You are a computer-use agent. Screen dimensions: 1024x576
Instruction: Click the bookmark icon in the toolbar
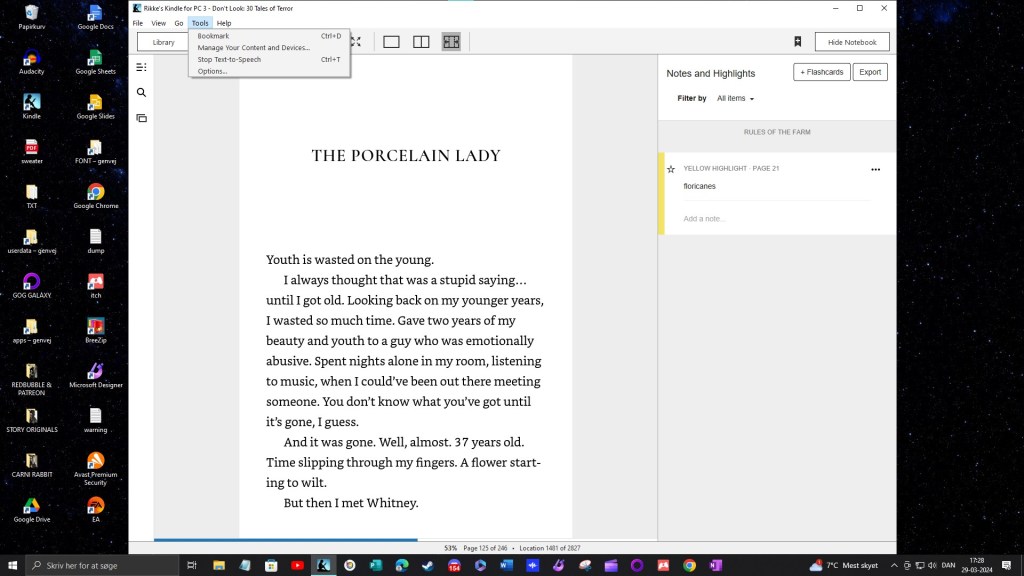[797, 42]
